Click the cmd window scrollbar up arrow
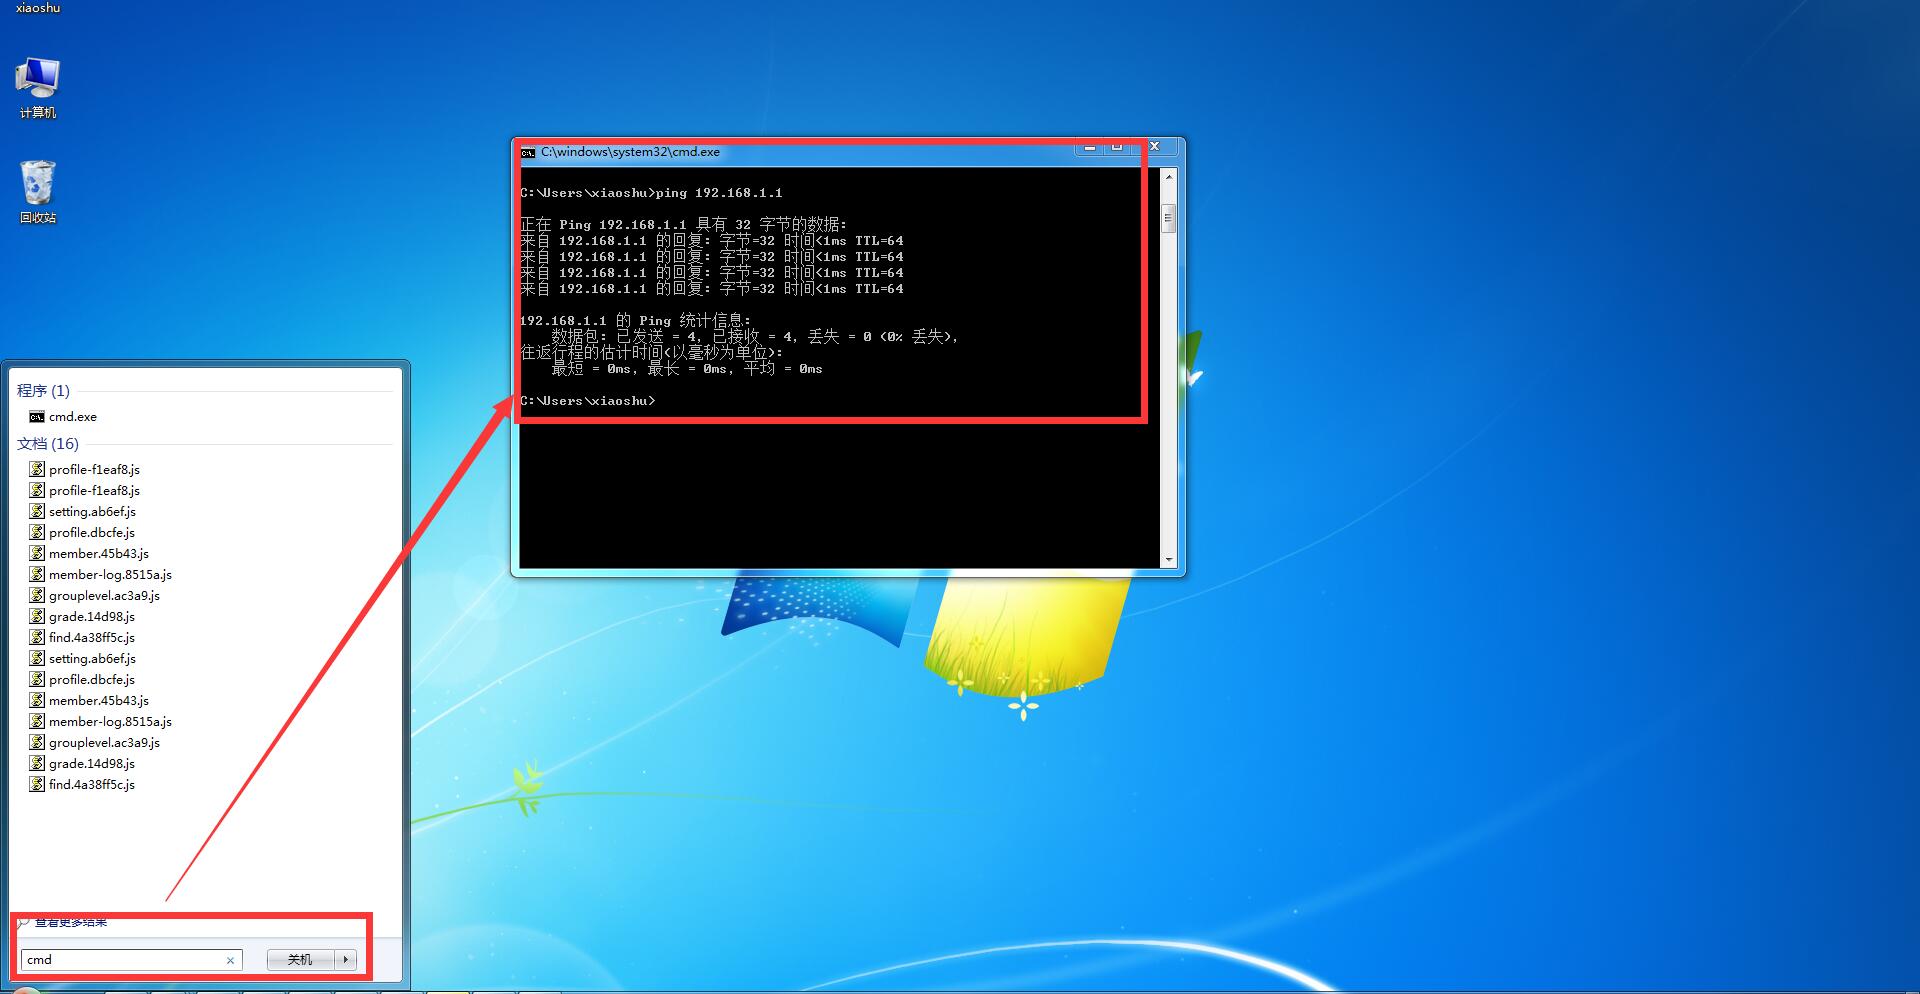Viewport: 1920px width, 994px height. [x=1168, y=177]
